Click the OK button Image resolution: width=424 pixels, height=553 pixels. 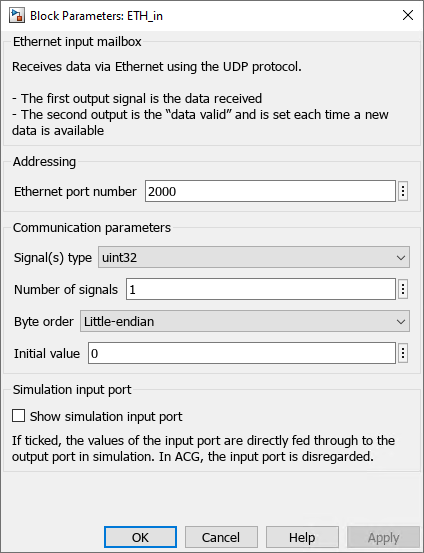click(140, 537)
